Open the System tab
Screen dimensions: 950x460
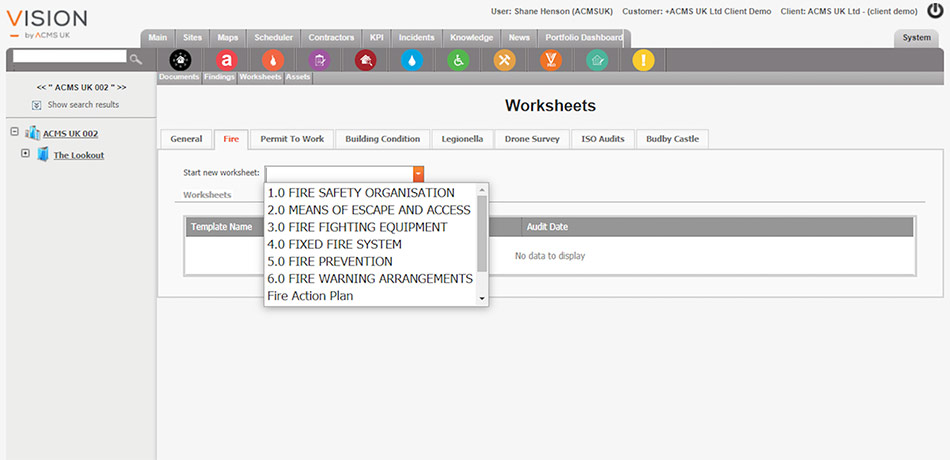(x=916, y=38)
